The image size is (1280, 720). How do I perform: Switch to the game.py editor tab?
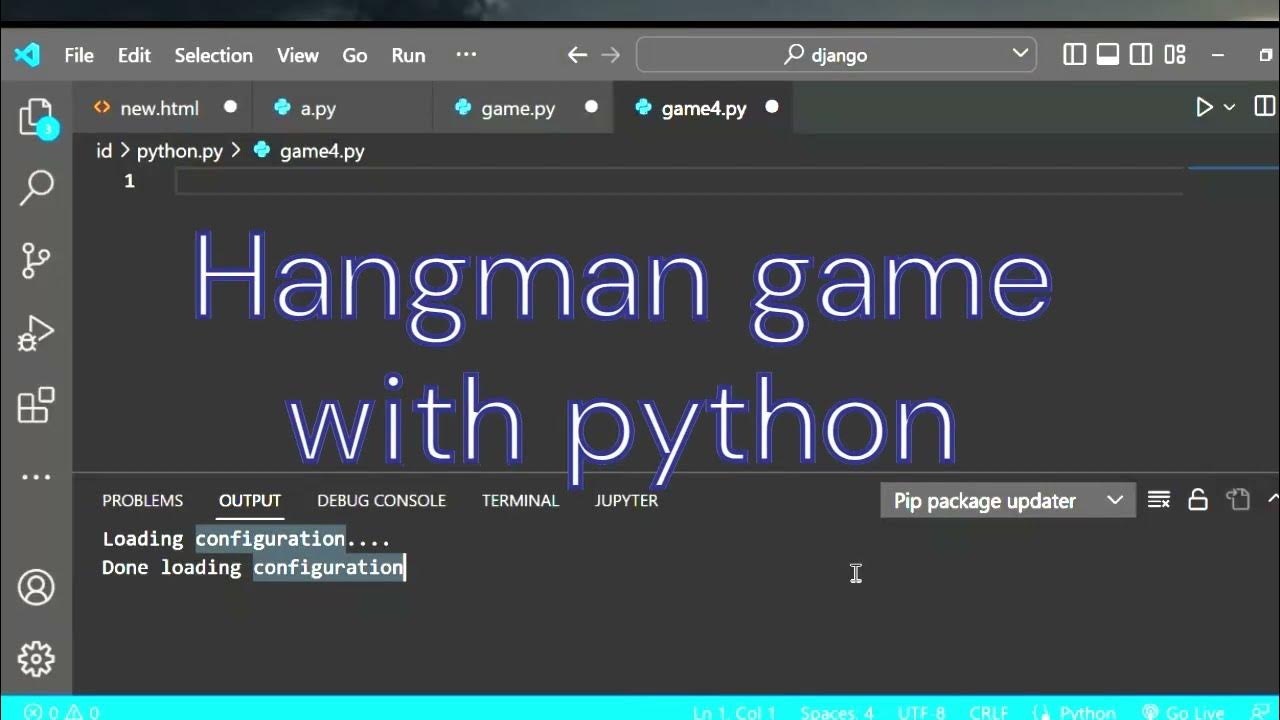tap(523, 108)
